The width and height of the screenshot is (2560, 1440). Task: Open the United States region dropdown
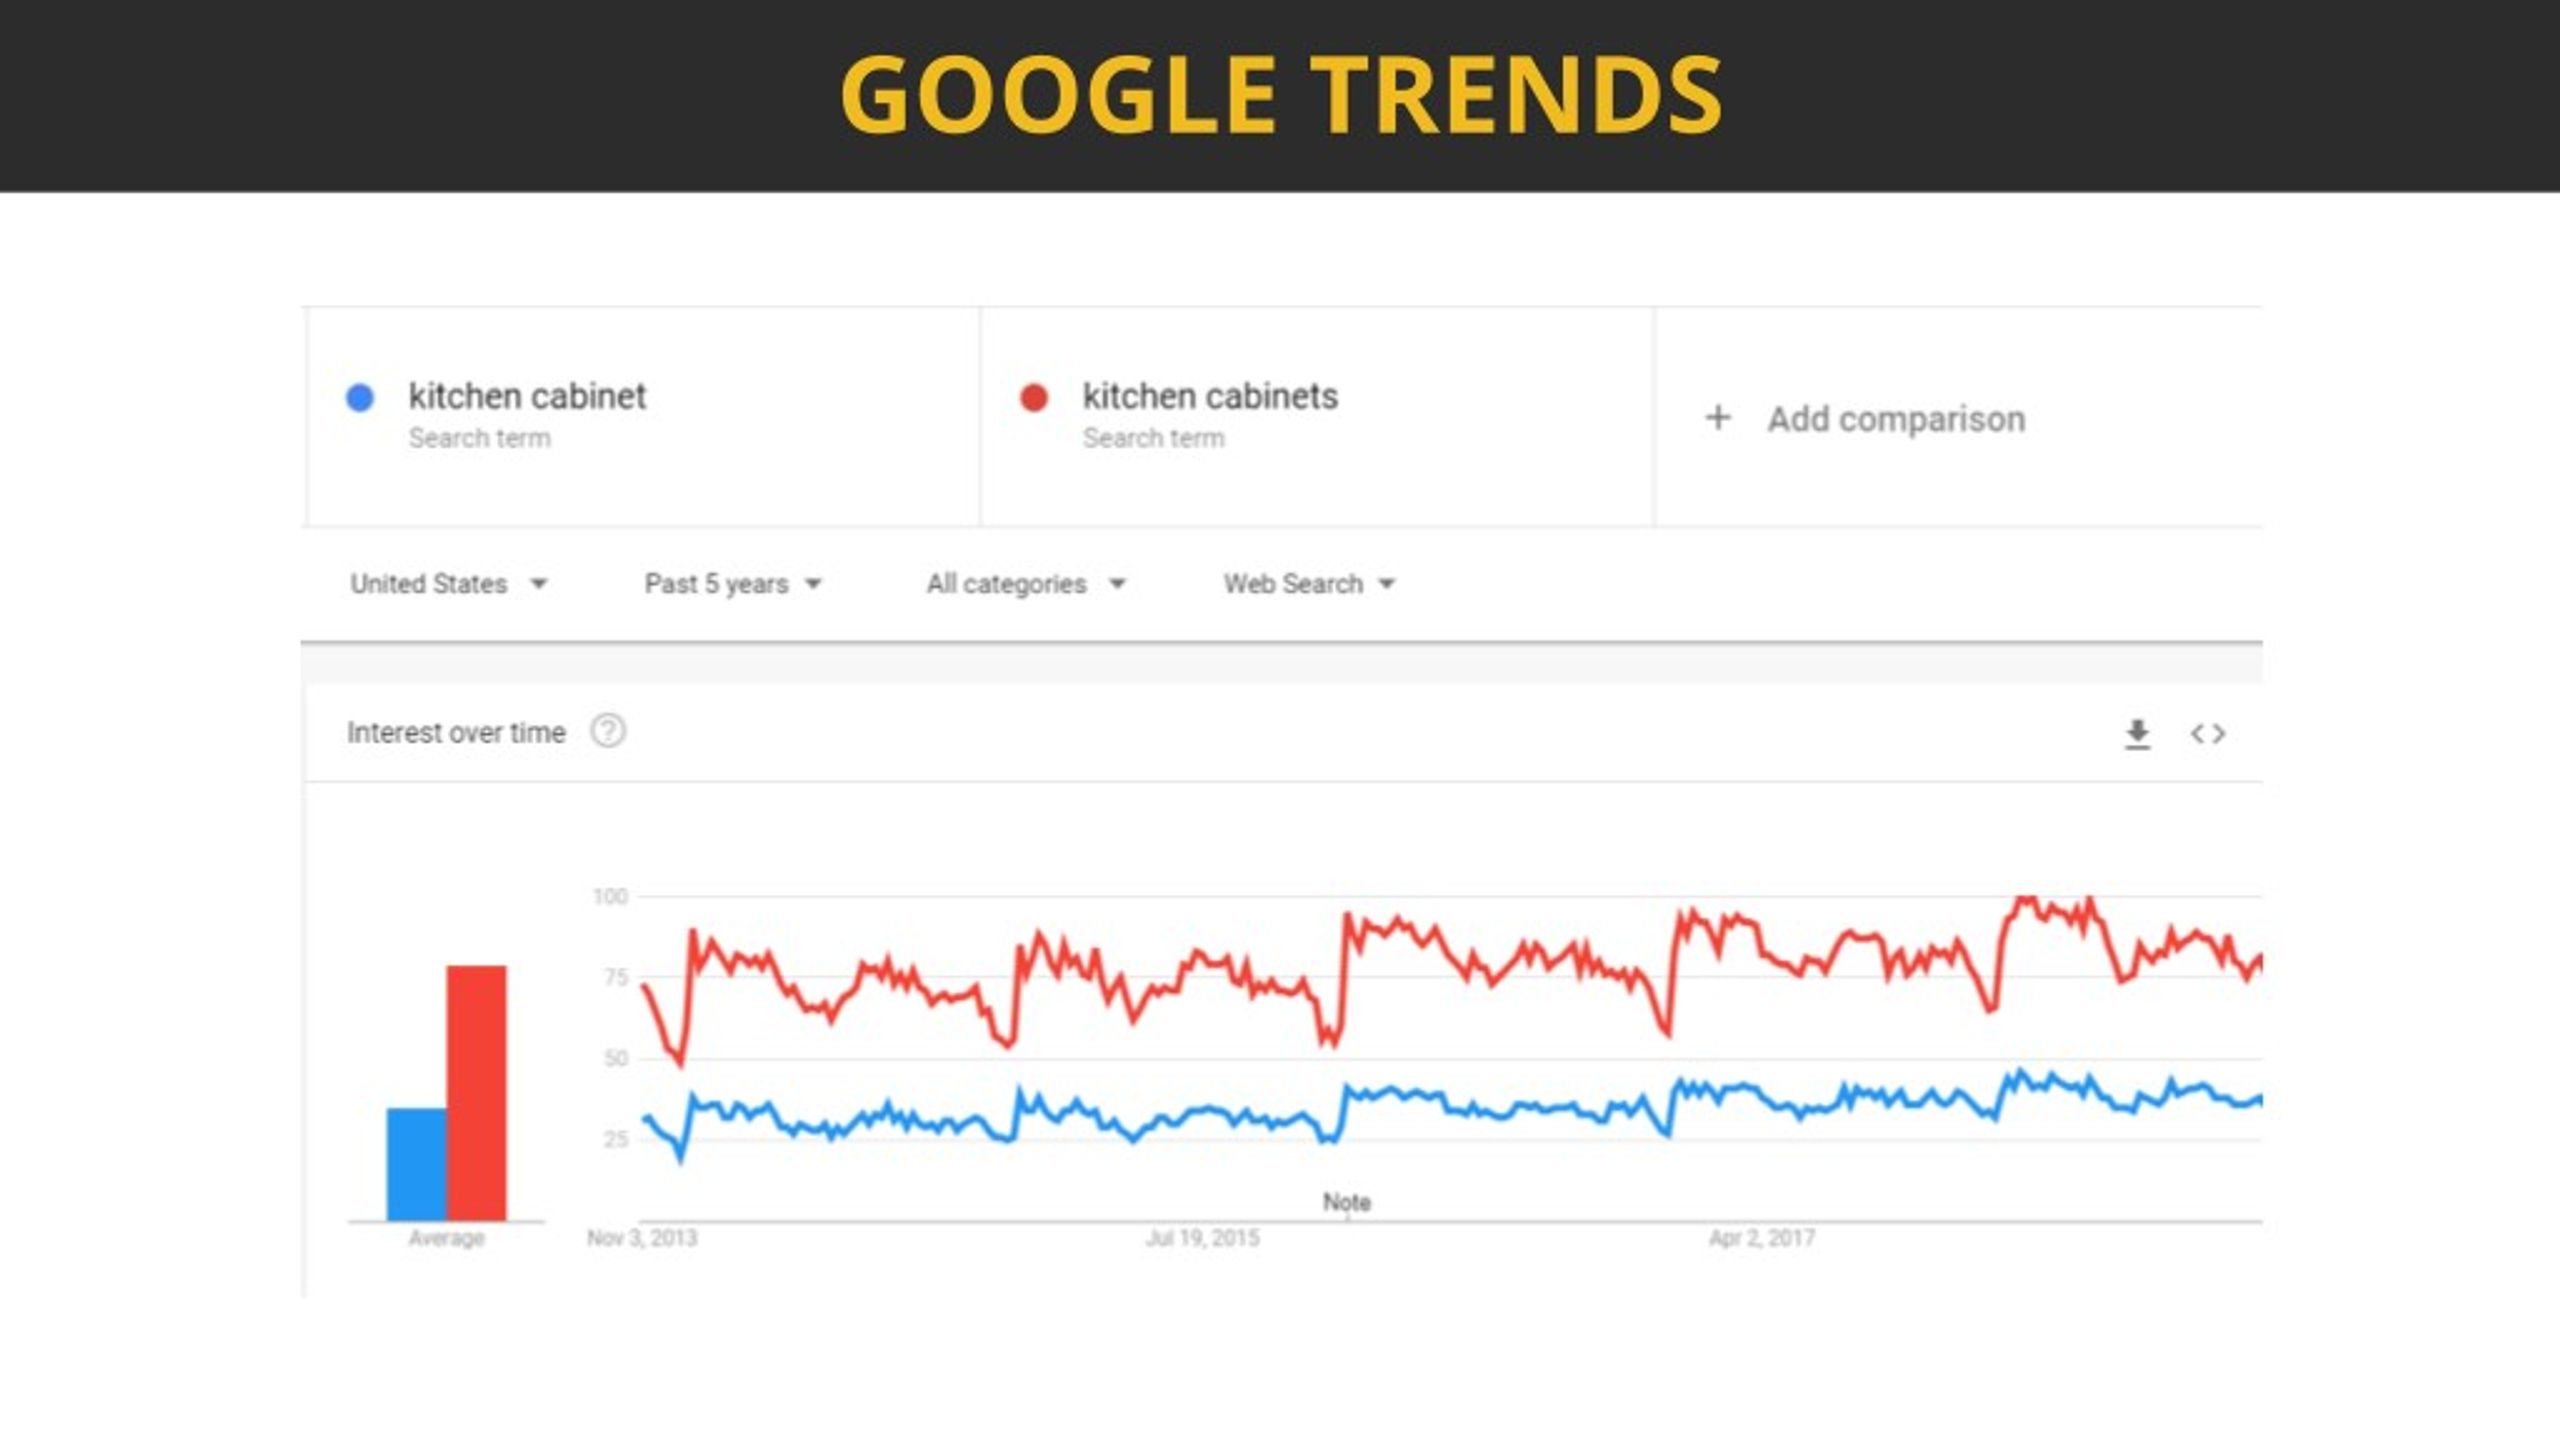(x=448, y=584)
